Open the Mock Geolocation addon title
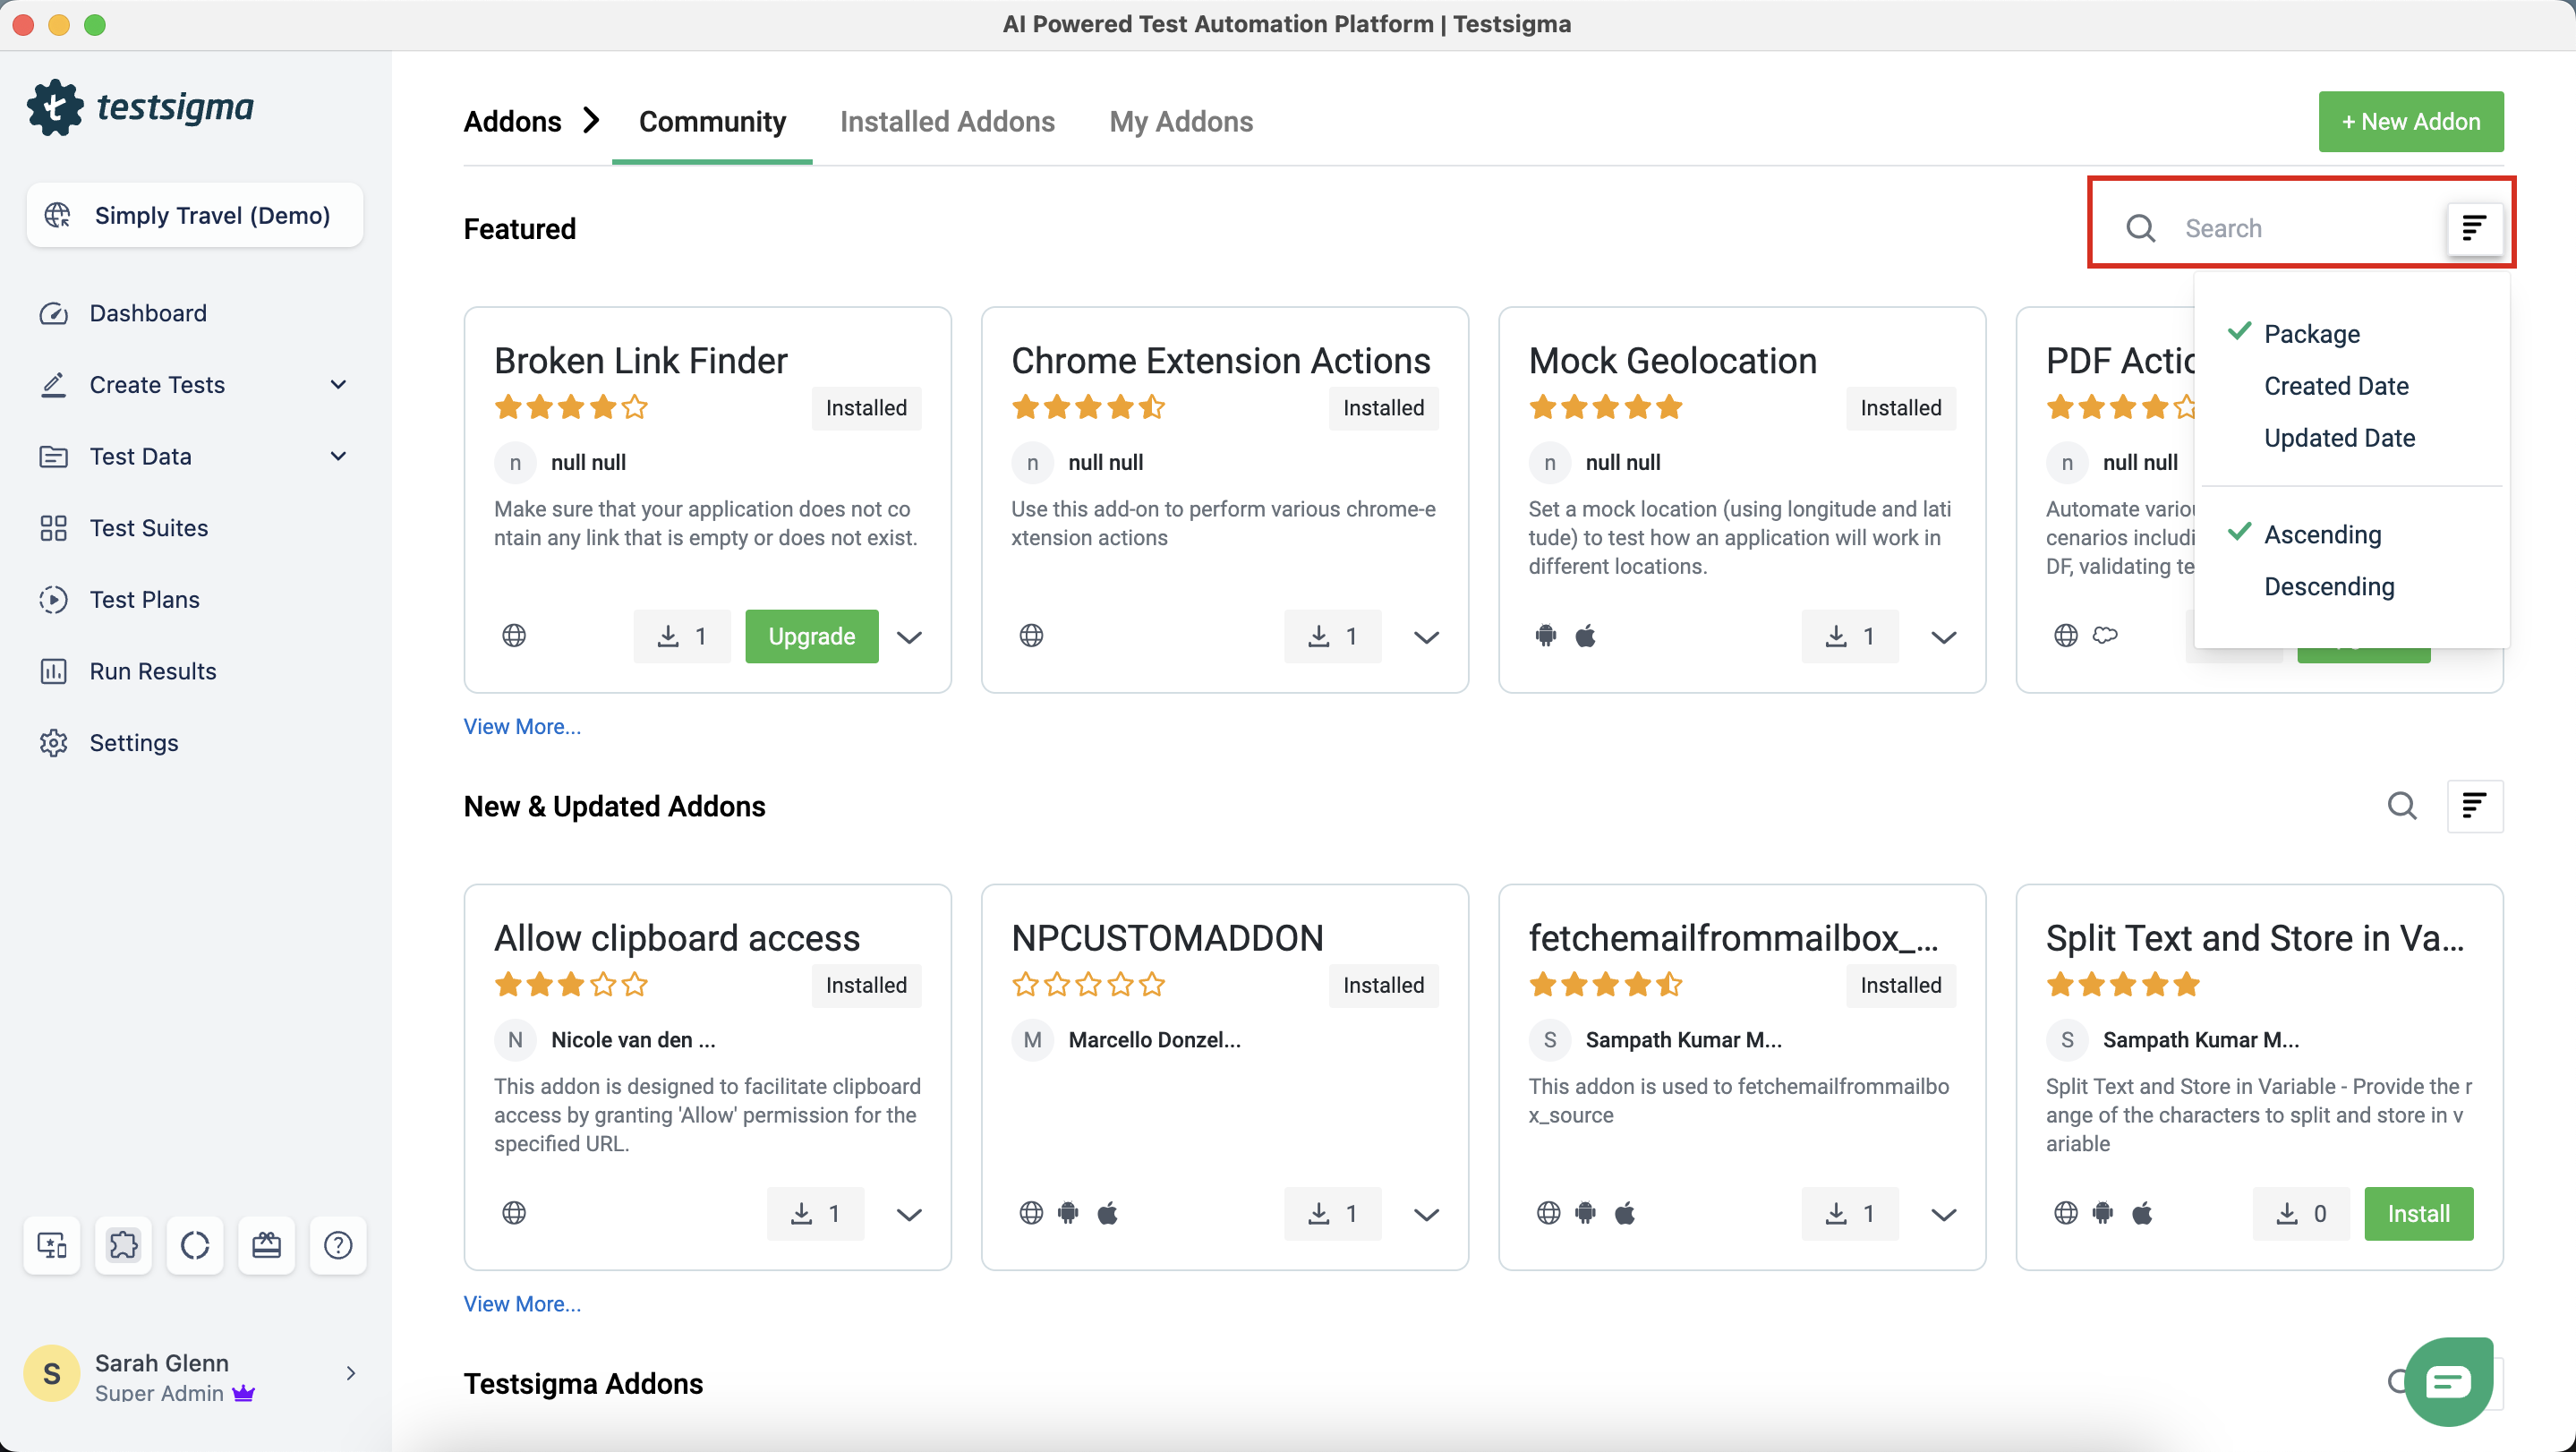 point(1672,361)
